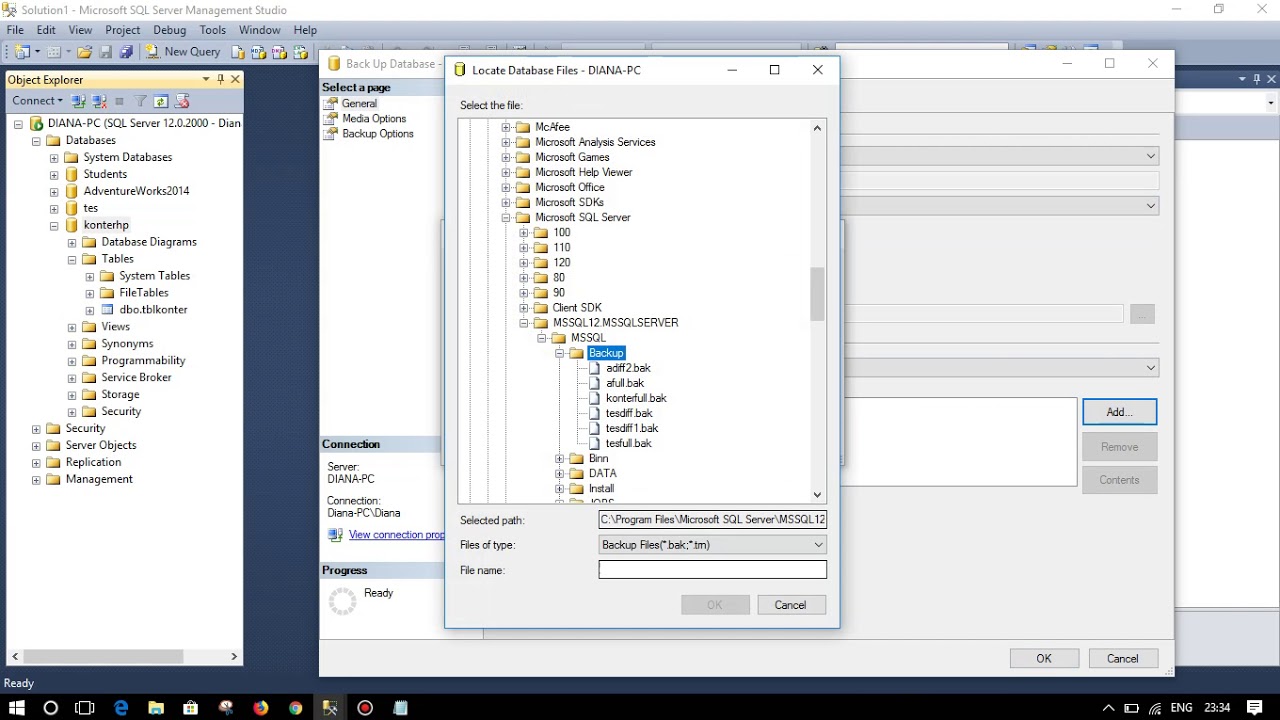The image size is (1280, 720).
Task: Click scroll down arrow in file tree
Action: click(x=817, y=495)
